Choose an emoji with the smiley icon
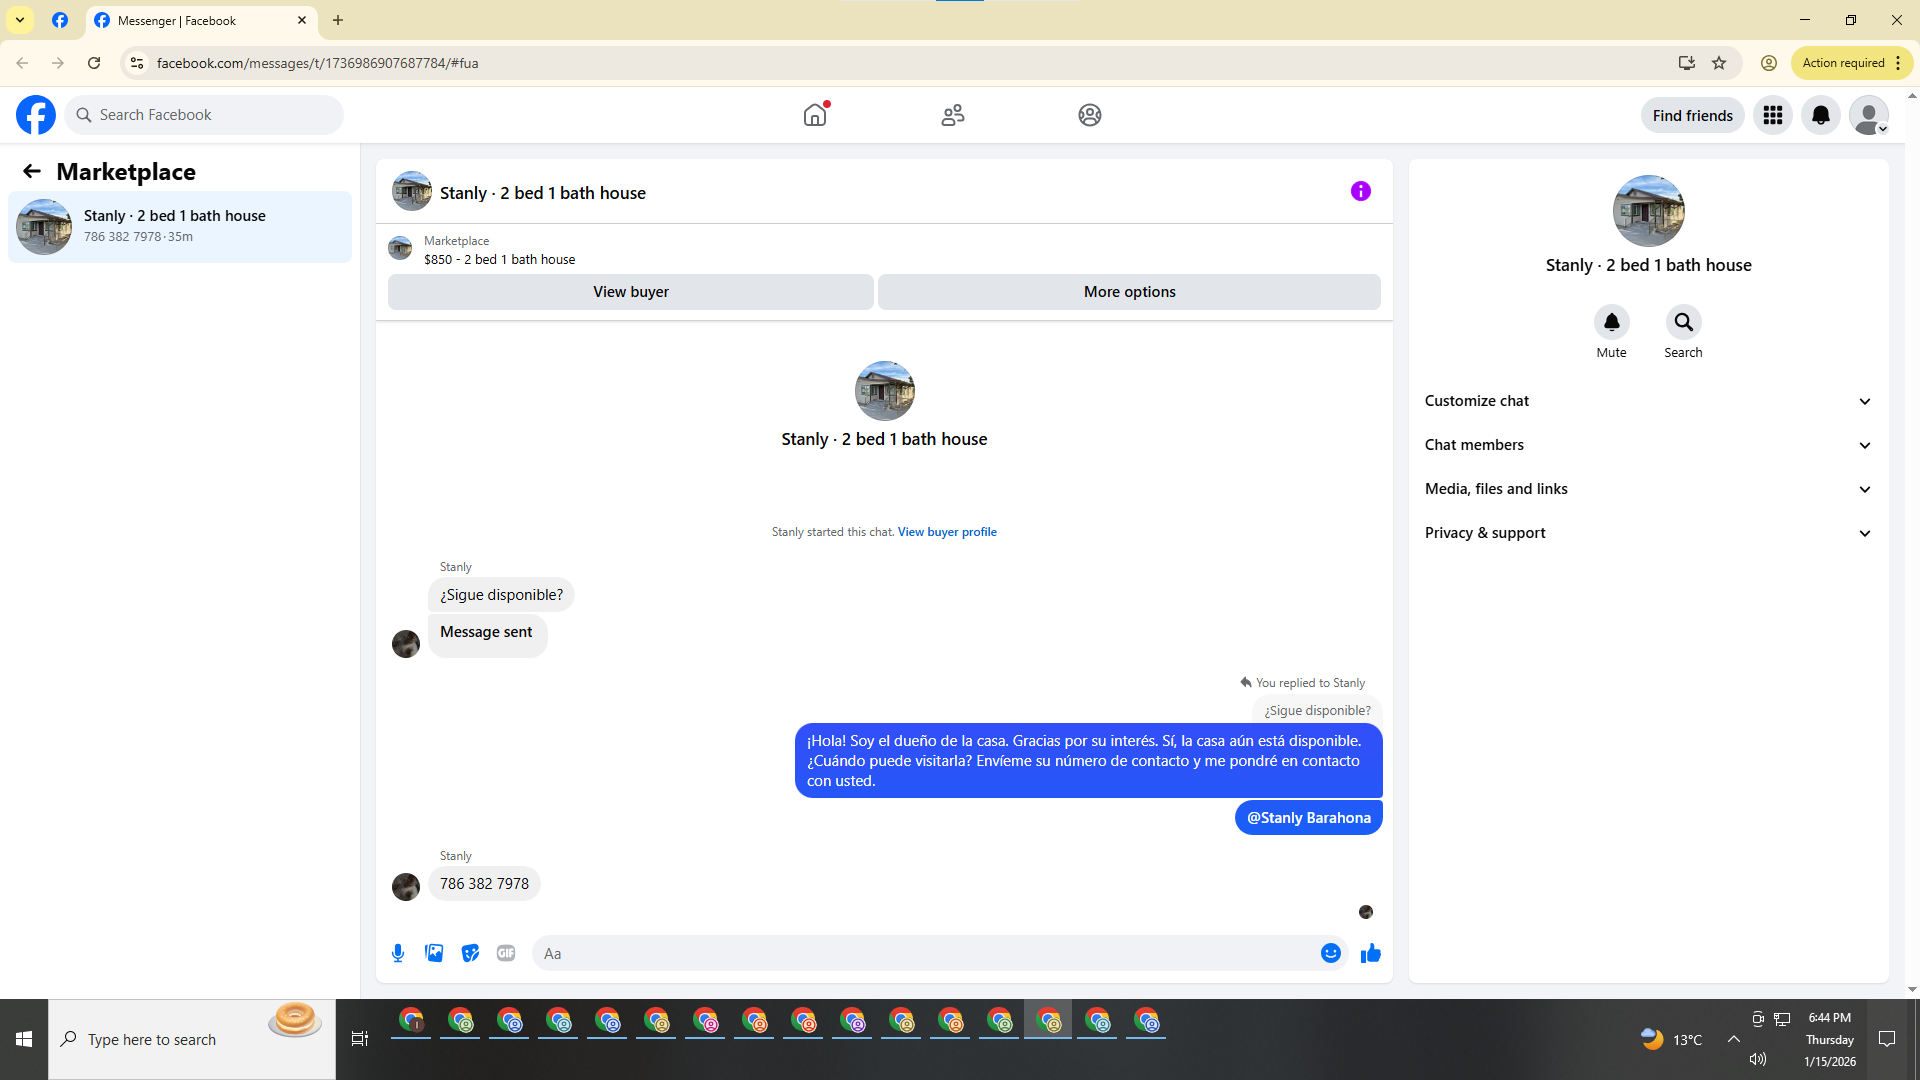The image size is (1920, 1080). [x=1330, y=953]
